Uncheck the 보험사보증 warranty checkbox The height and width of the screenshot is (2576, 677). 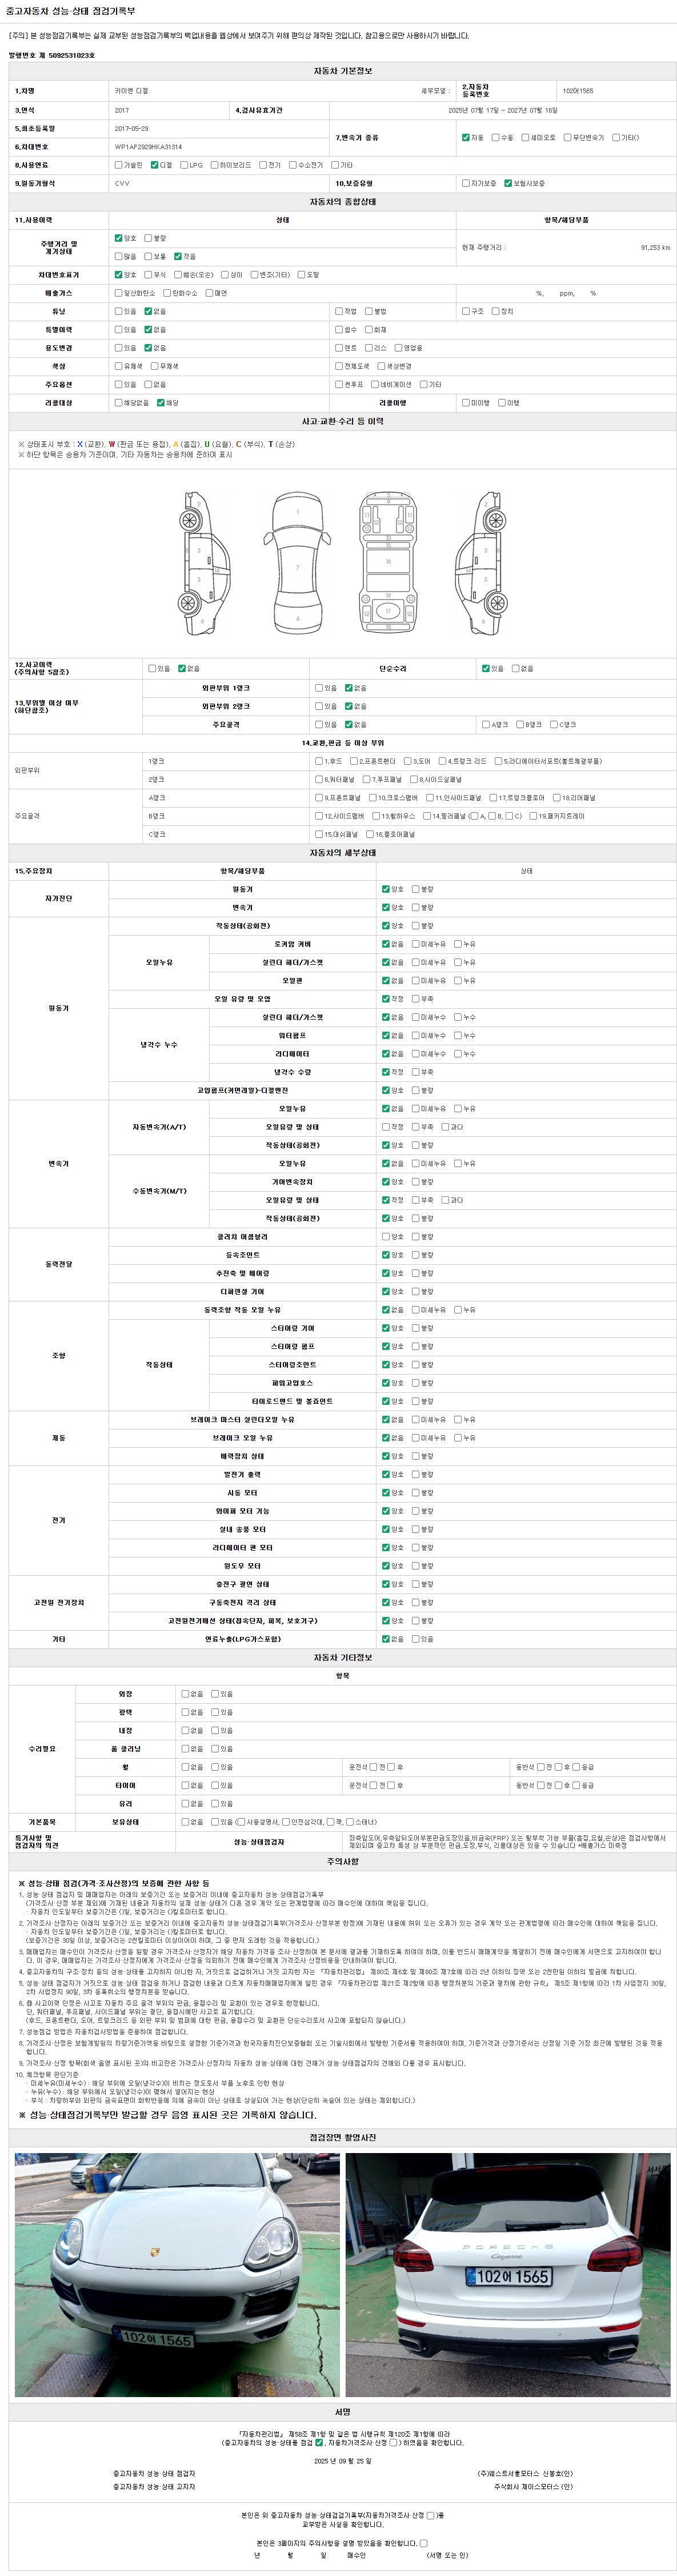click(508, 183)
